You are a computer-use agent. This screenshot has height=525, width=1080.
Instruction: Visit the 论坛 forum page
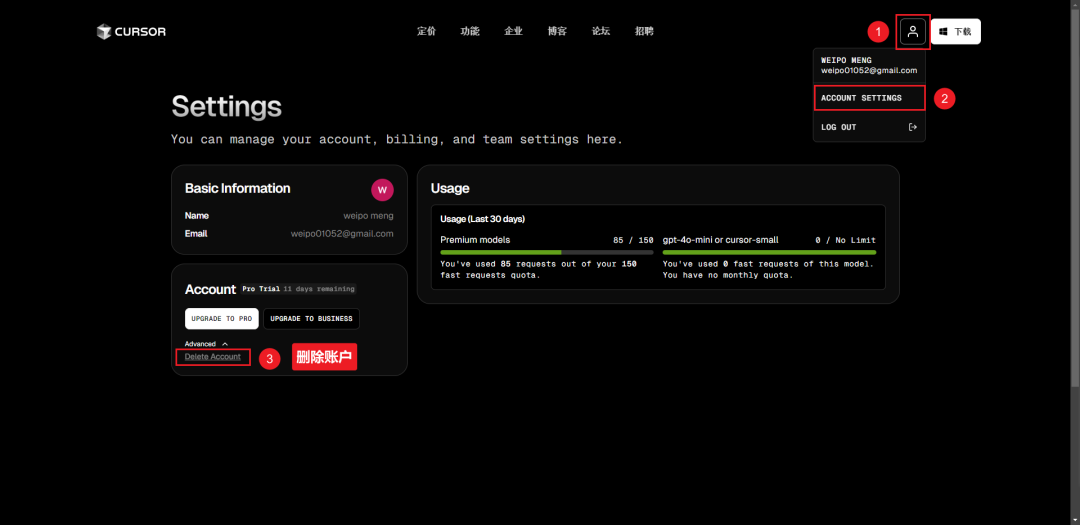600,32
